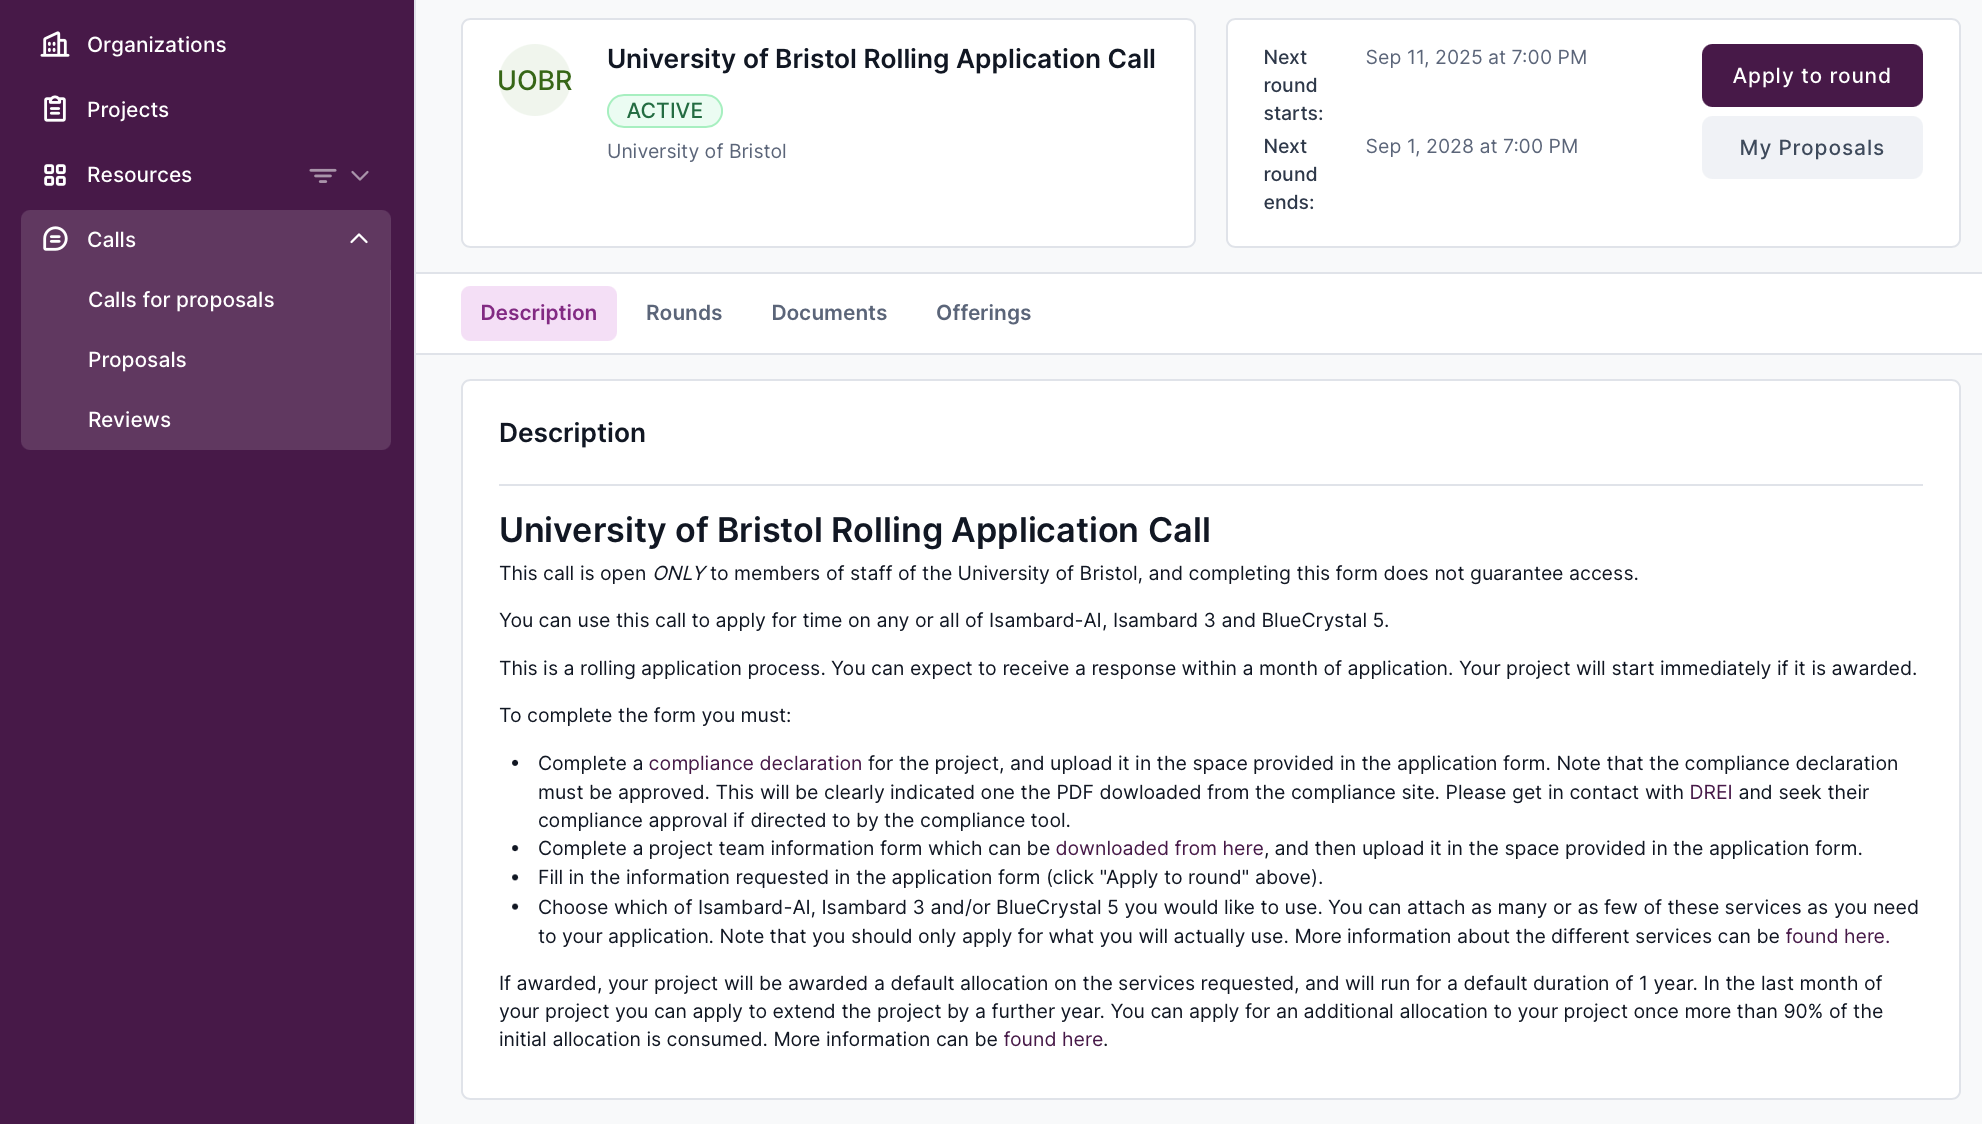Click the large Rolling Application Call heading
The height and width of the screenshot is (1124, 1982).
click(855, 530)
